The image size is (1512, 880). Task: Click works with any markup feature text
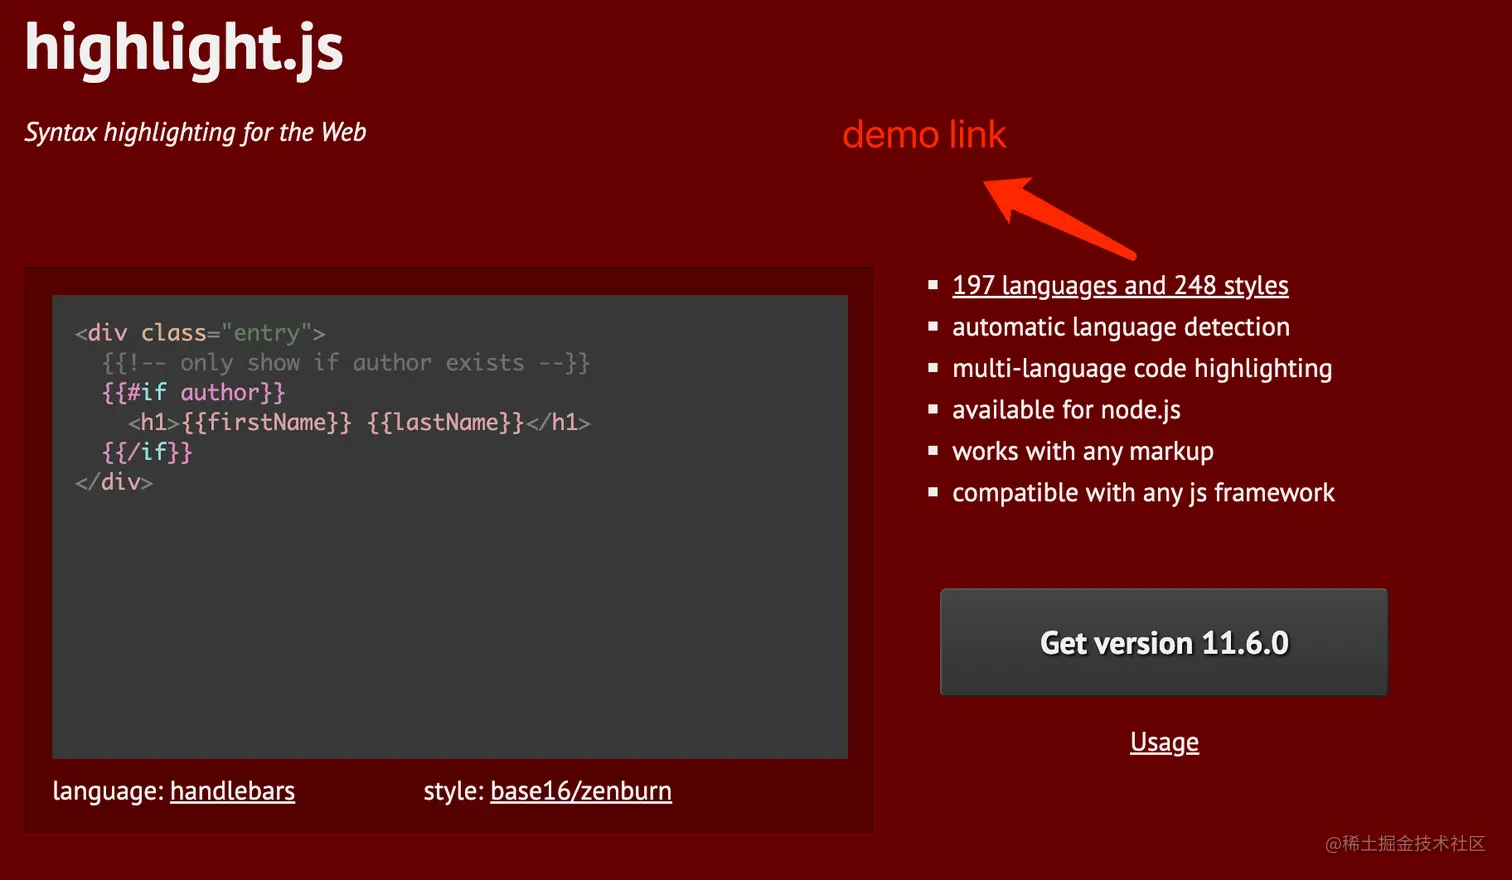[x=1083, y=452]
